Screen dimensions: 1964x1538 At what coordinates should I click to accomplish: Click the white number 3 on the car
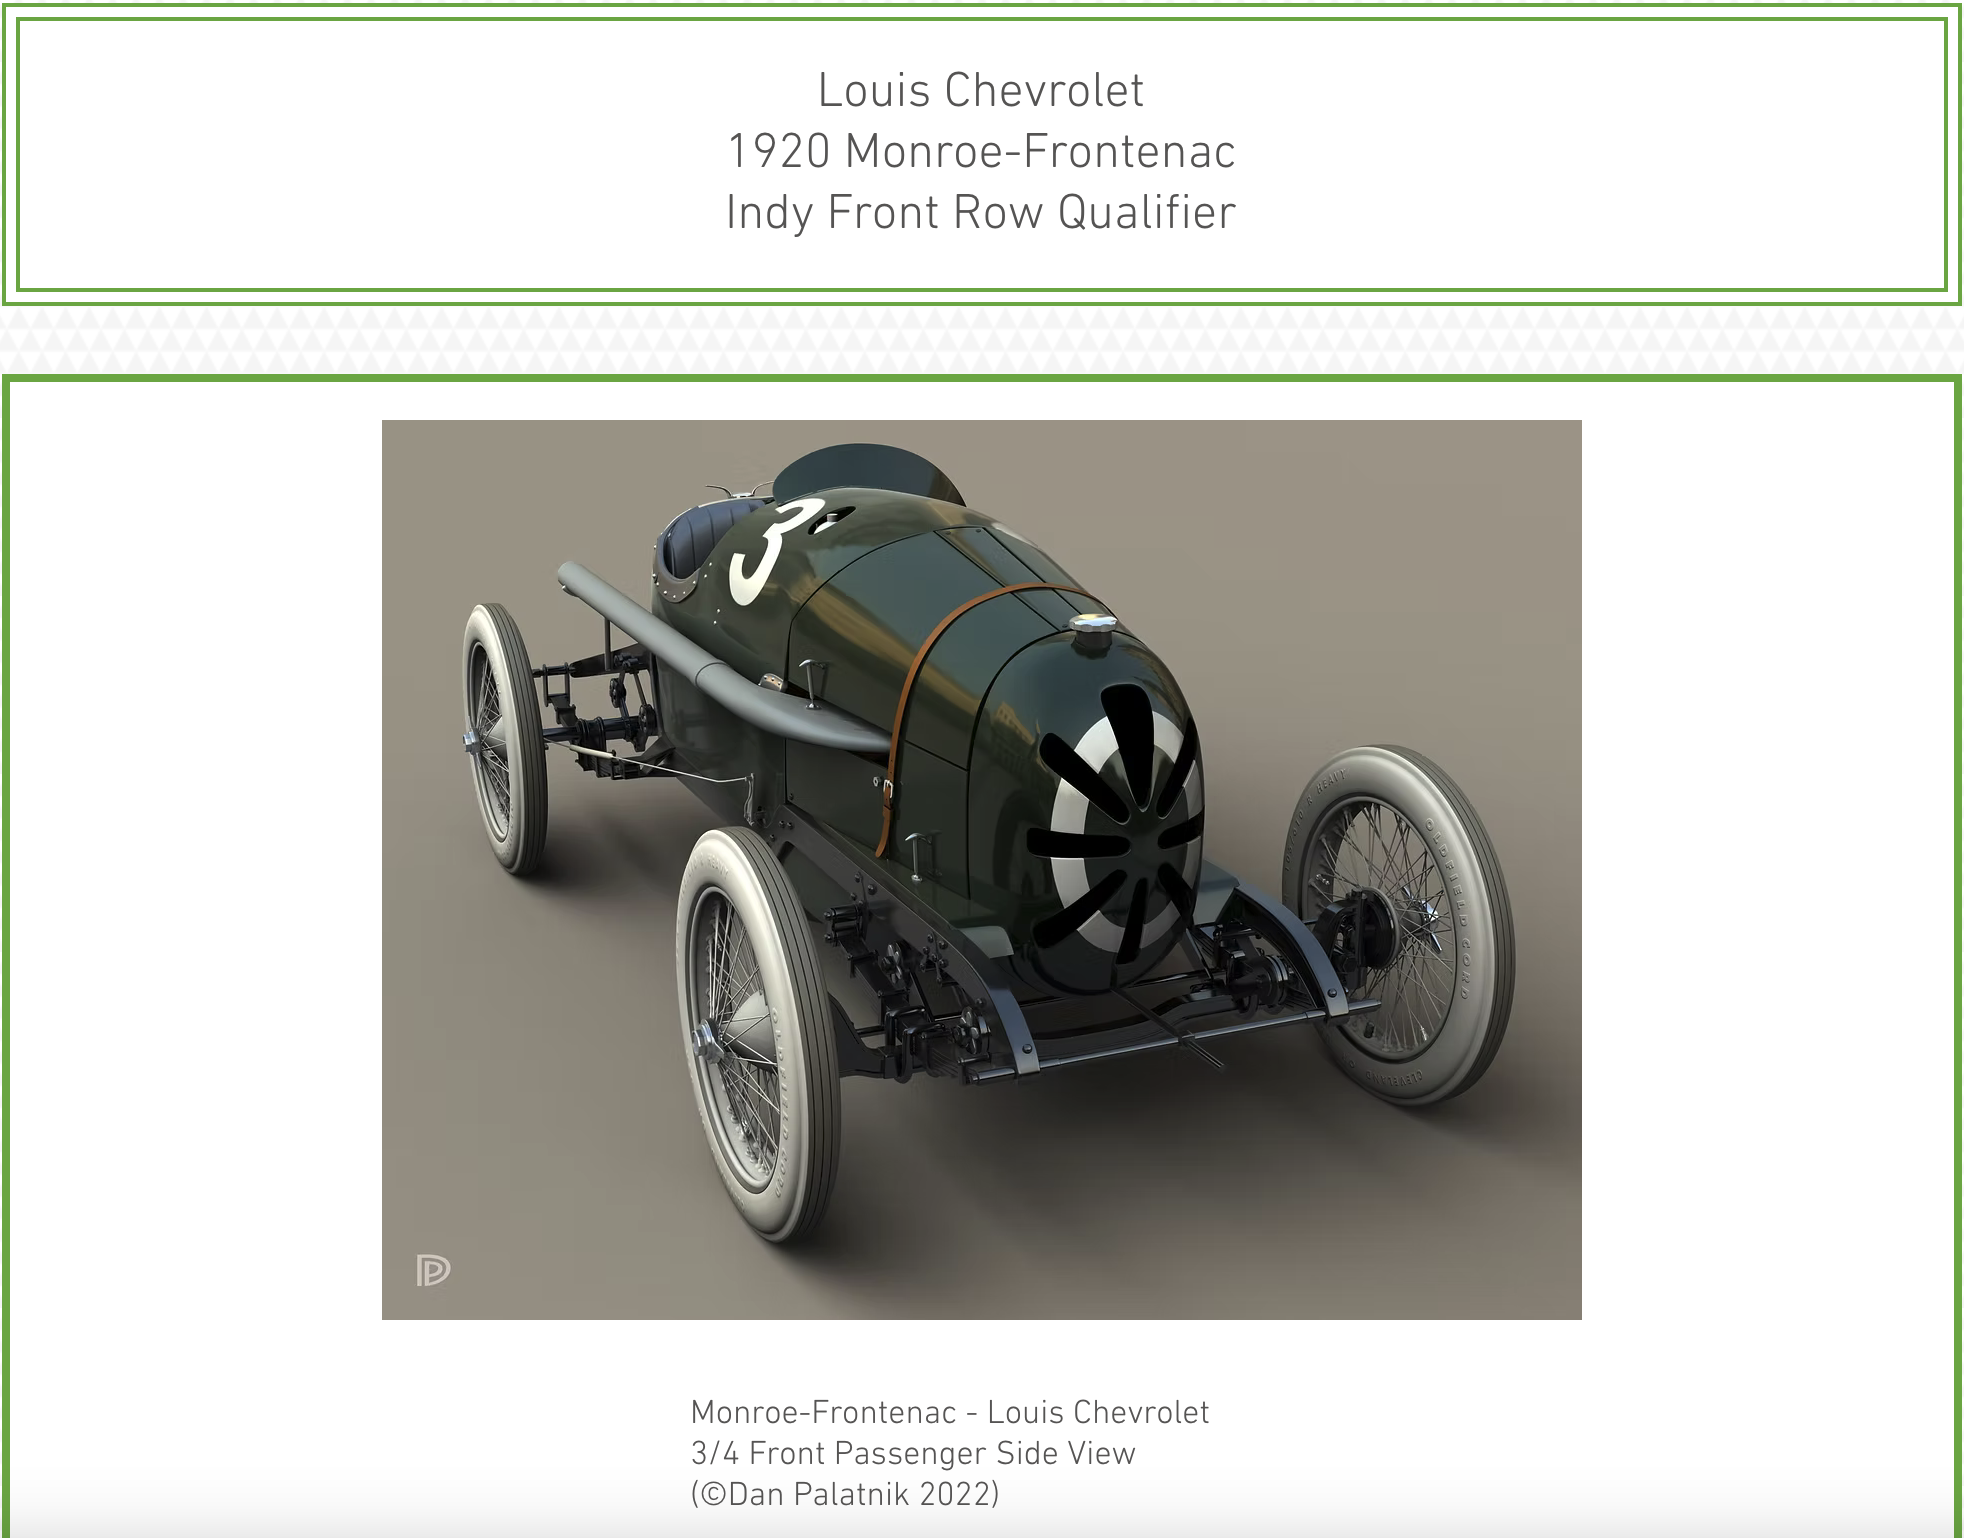[x=770, y=552]
